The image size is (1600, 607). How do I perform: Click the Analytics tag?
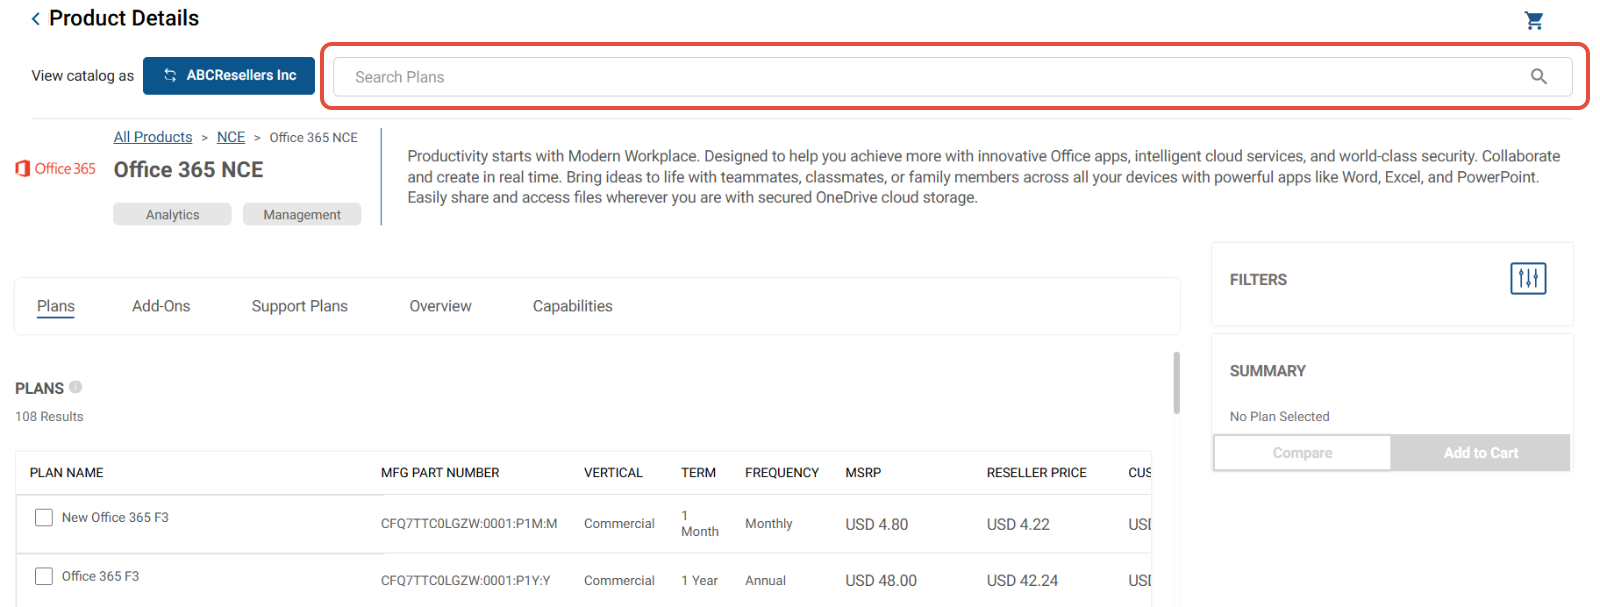172,215
